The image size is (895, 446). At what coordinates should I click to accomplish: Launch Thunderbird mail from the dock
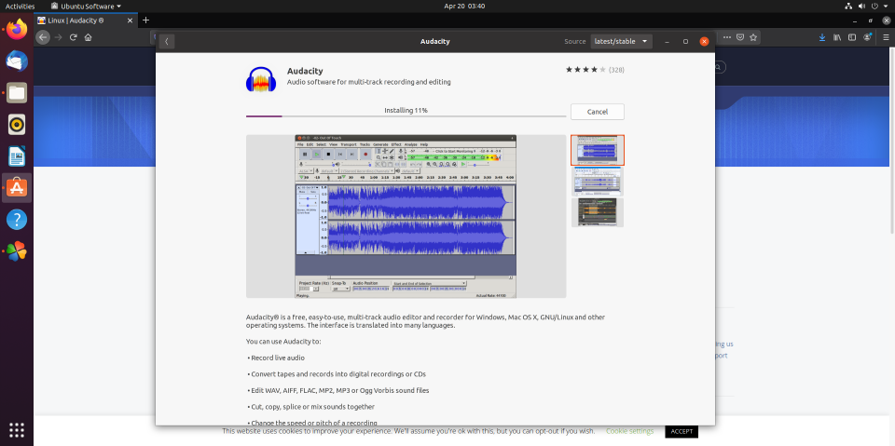[16, 61]
